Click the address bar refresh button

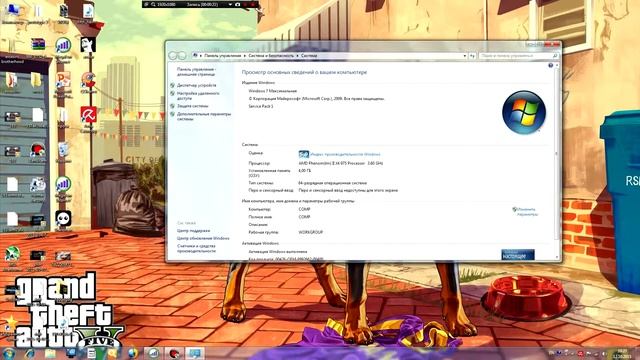pyautogui.click(x=472, y=56)
